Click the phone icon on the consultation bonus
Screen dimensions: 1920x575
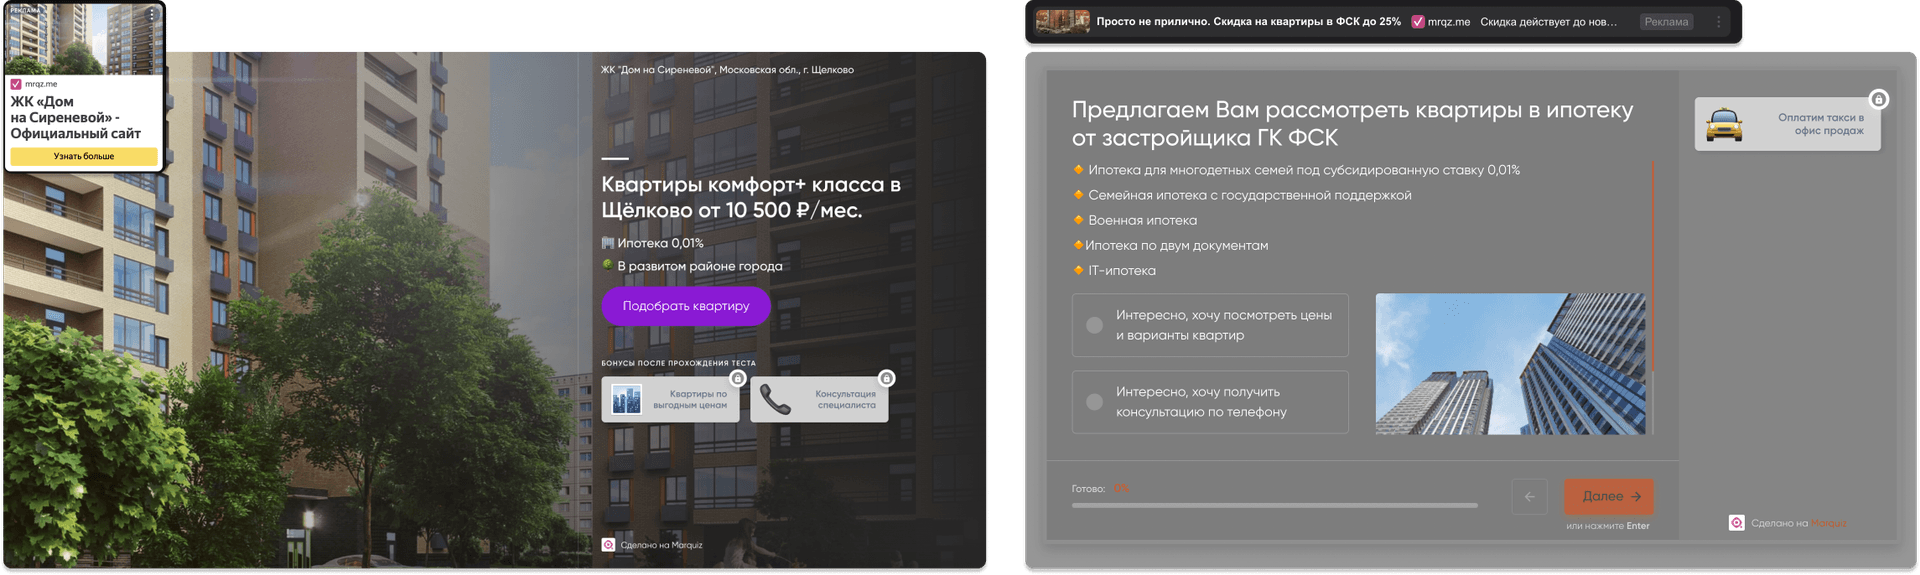pos(774,400)
